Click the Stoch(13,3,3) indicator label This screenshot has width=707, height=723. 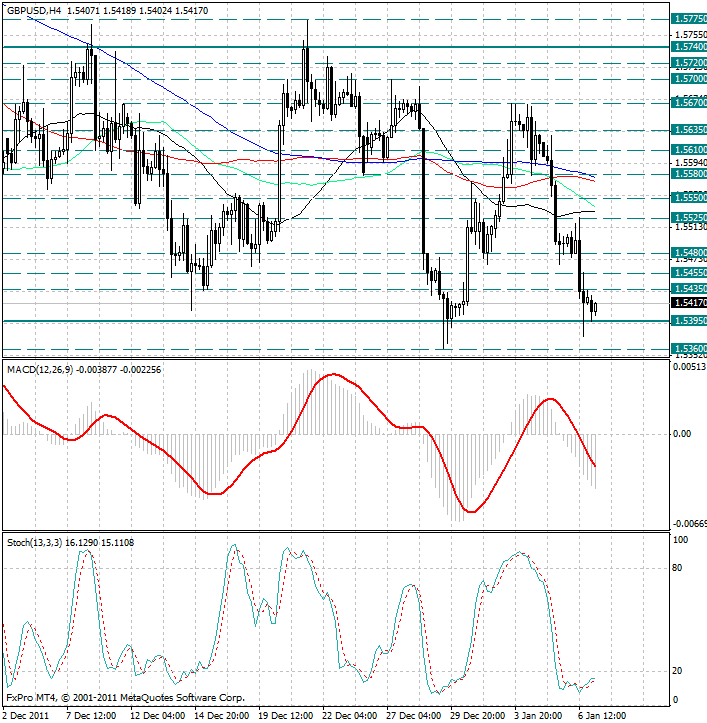point(40,543)
